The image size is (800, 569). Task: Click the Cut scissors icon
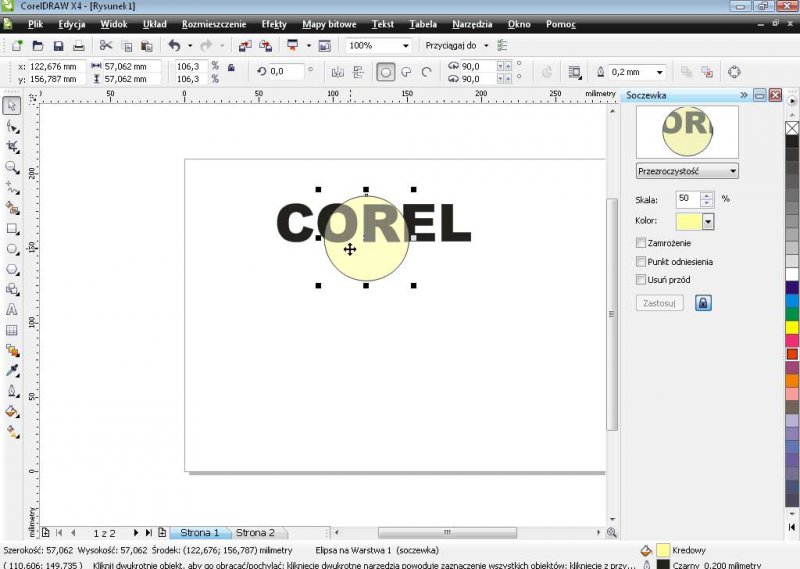click(106, 46)
